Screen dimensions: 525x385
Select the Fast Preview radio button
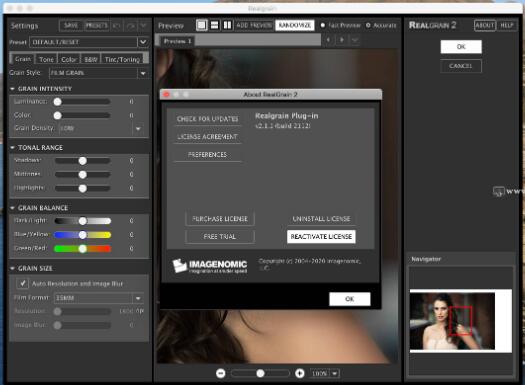tap(322, 25)
